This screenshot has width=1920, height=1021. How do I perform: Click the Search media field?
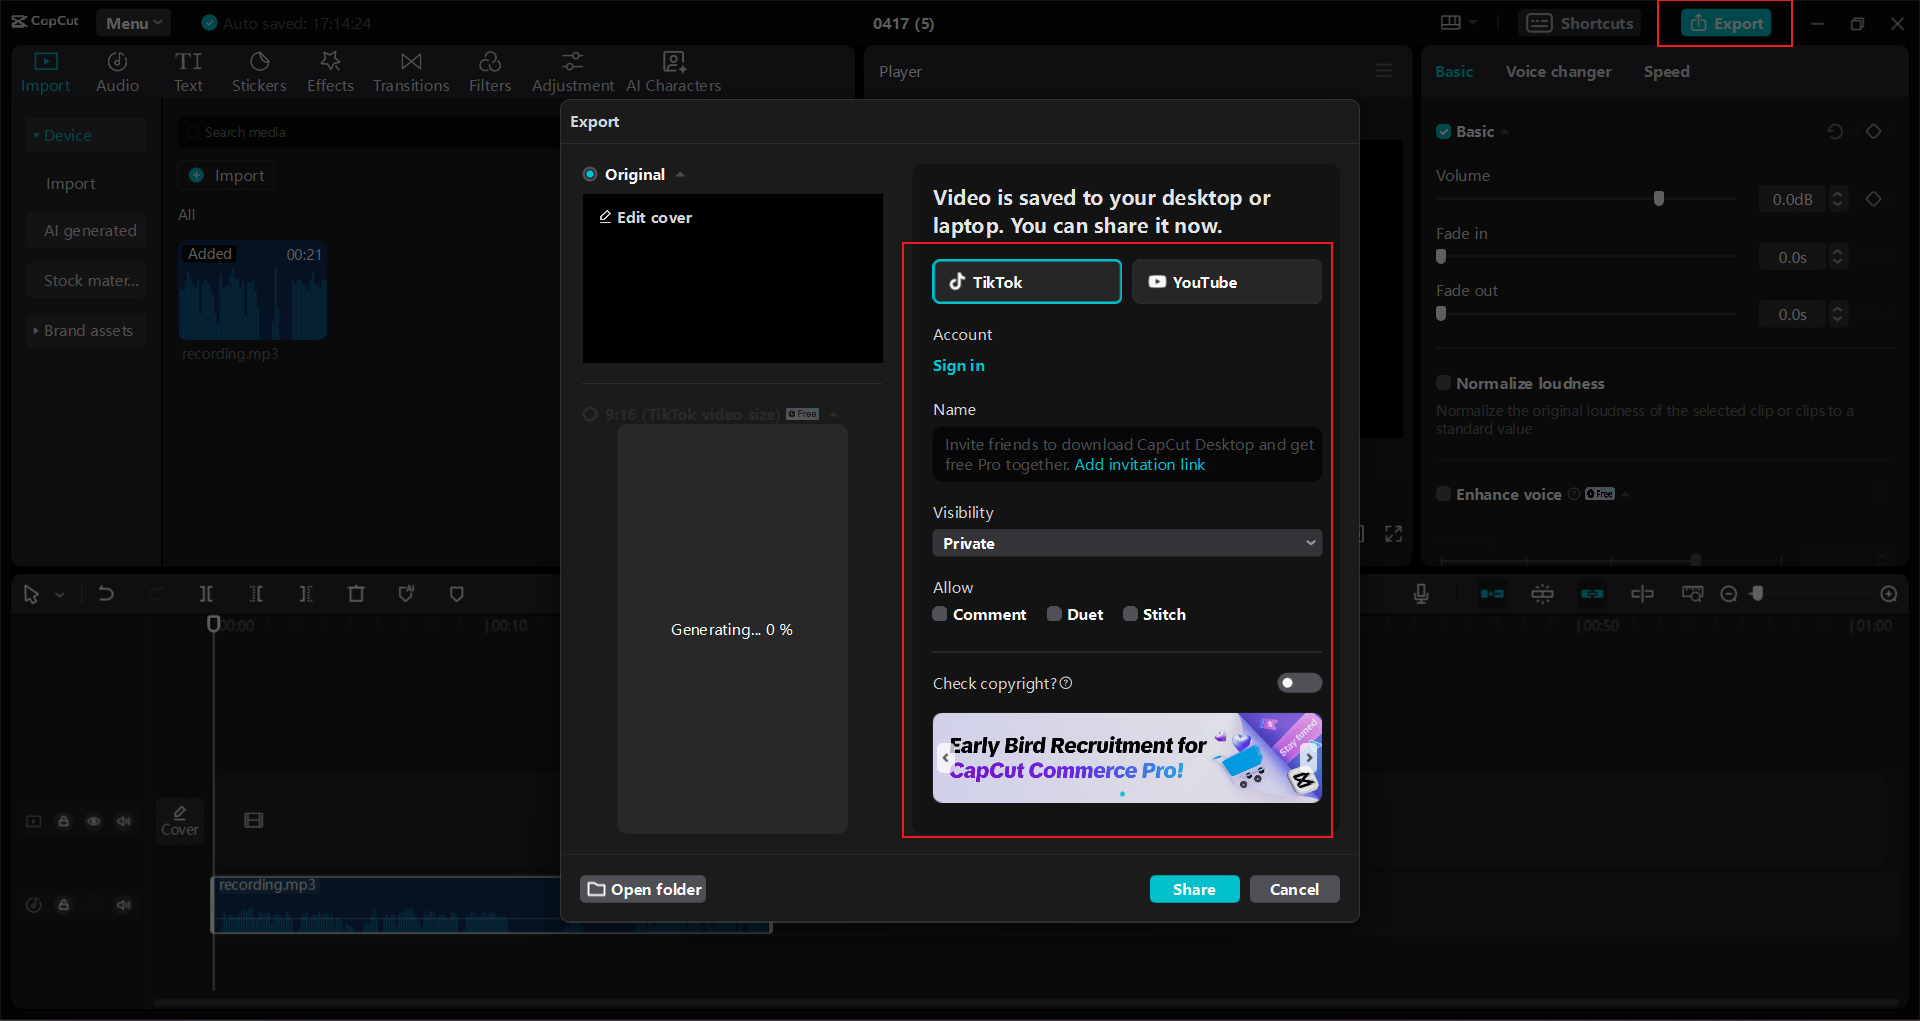[368, 132]
